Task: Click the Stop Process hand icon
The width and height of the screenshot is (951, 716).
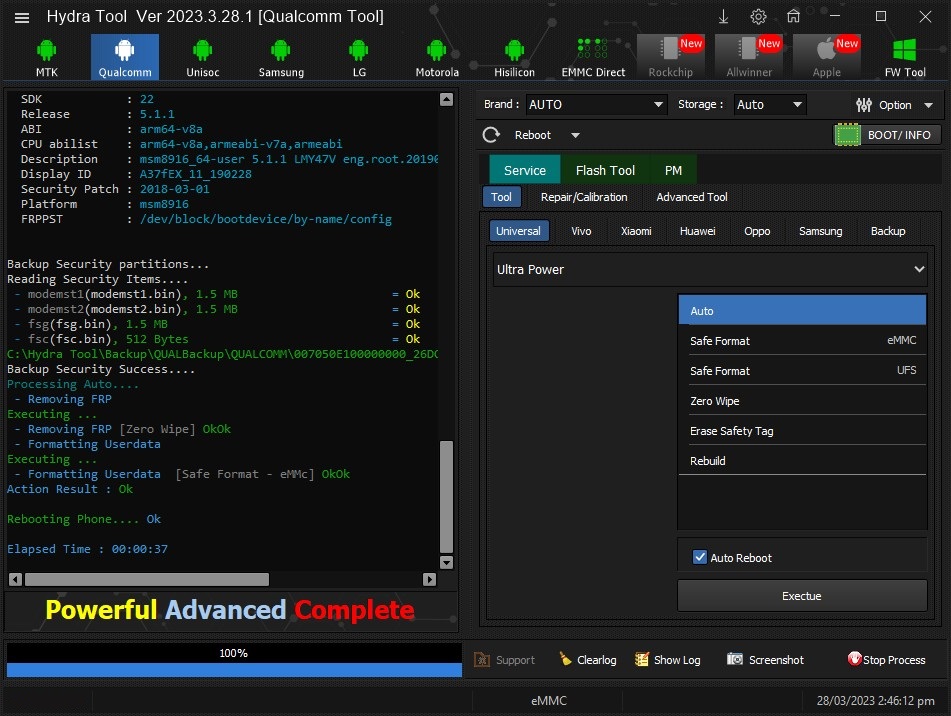Action: (x=855, y=659)
